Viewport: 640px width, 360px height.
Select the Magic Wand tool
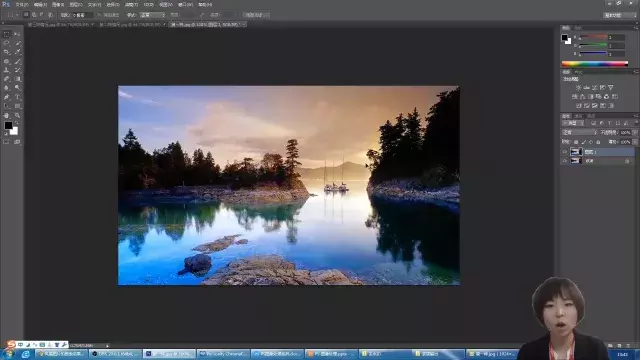17,43
